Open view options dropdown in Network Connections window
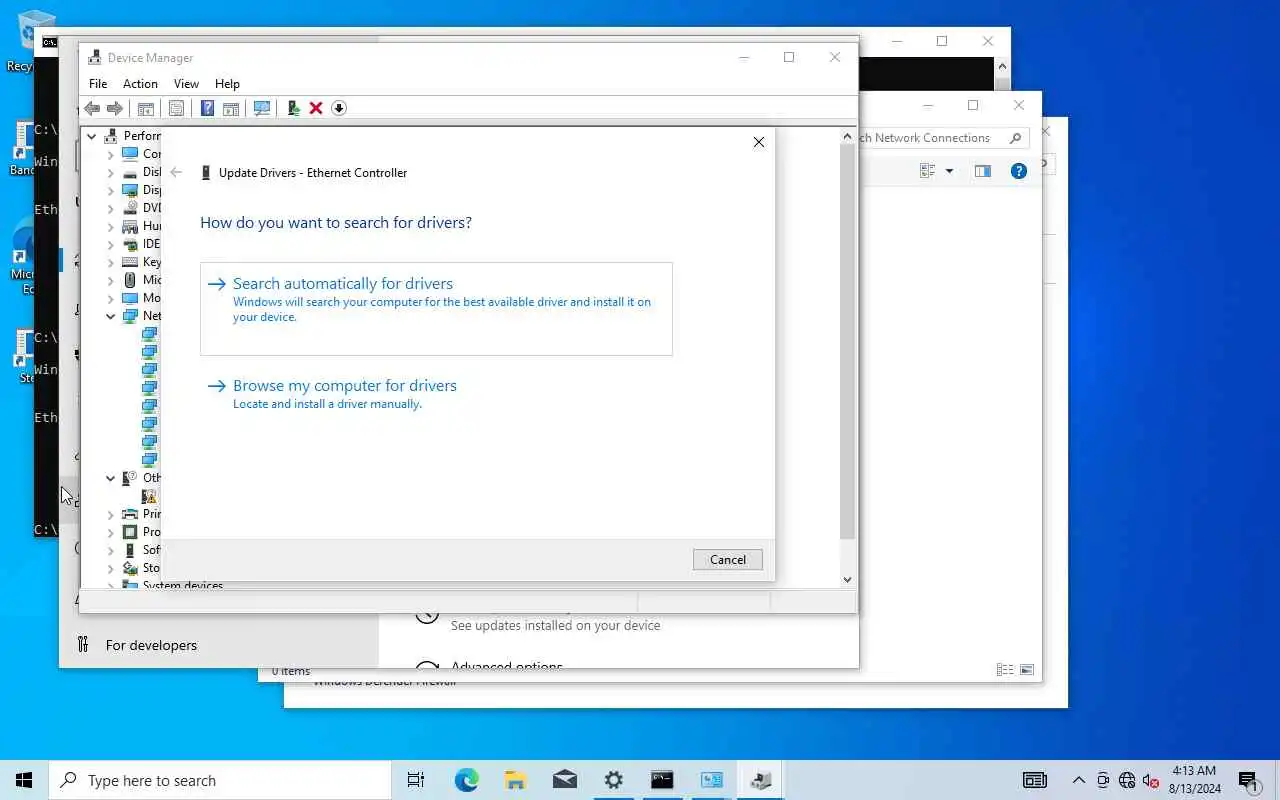 click(x=949, y=171)
